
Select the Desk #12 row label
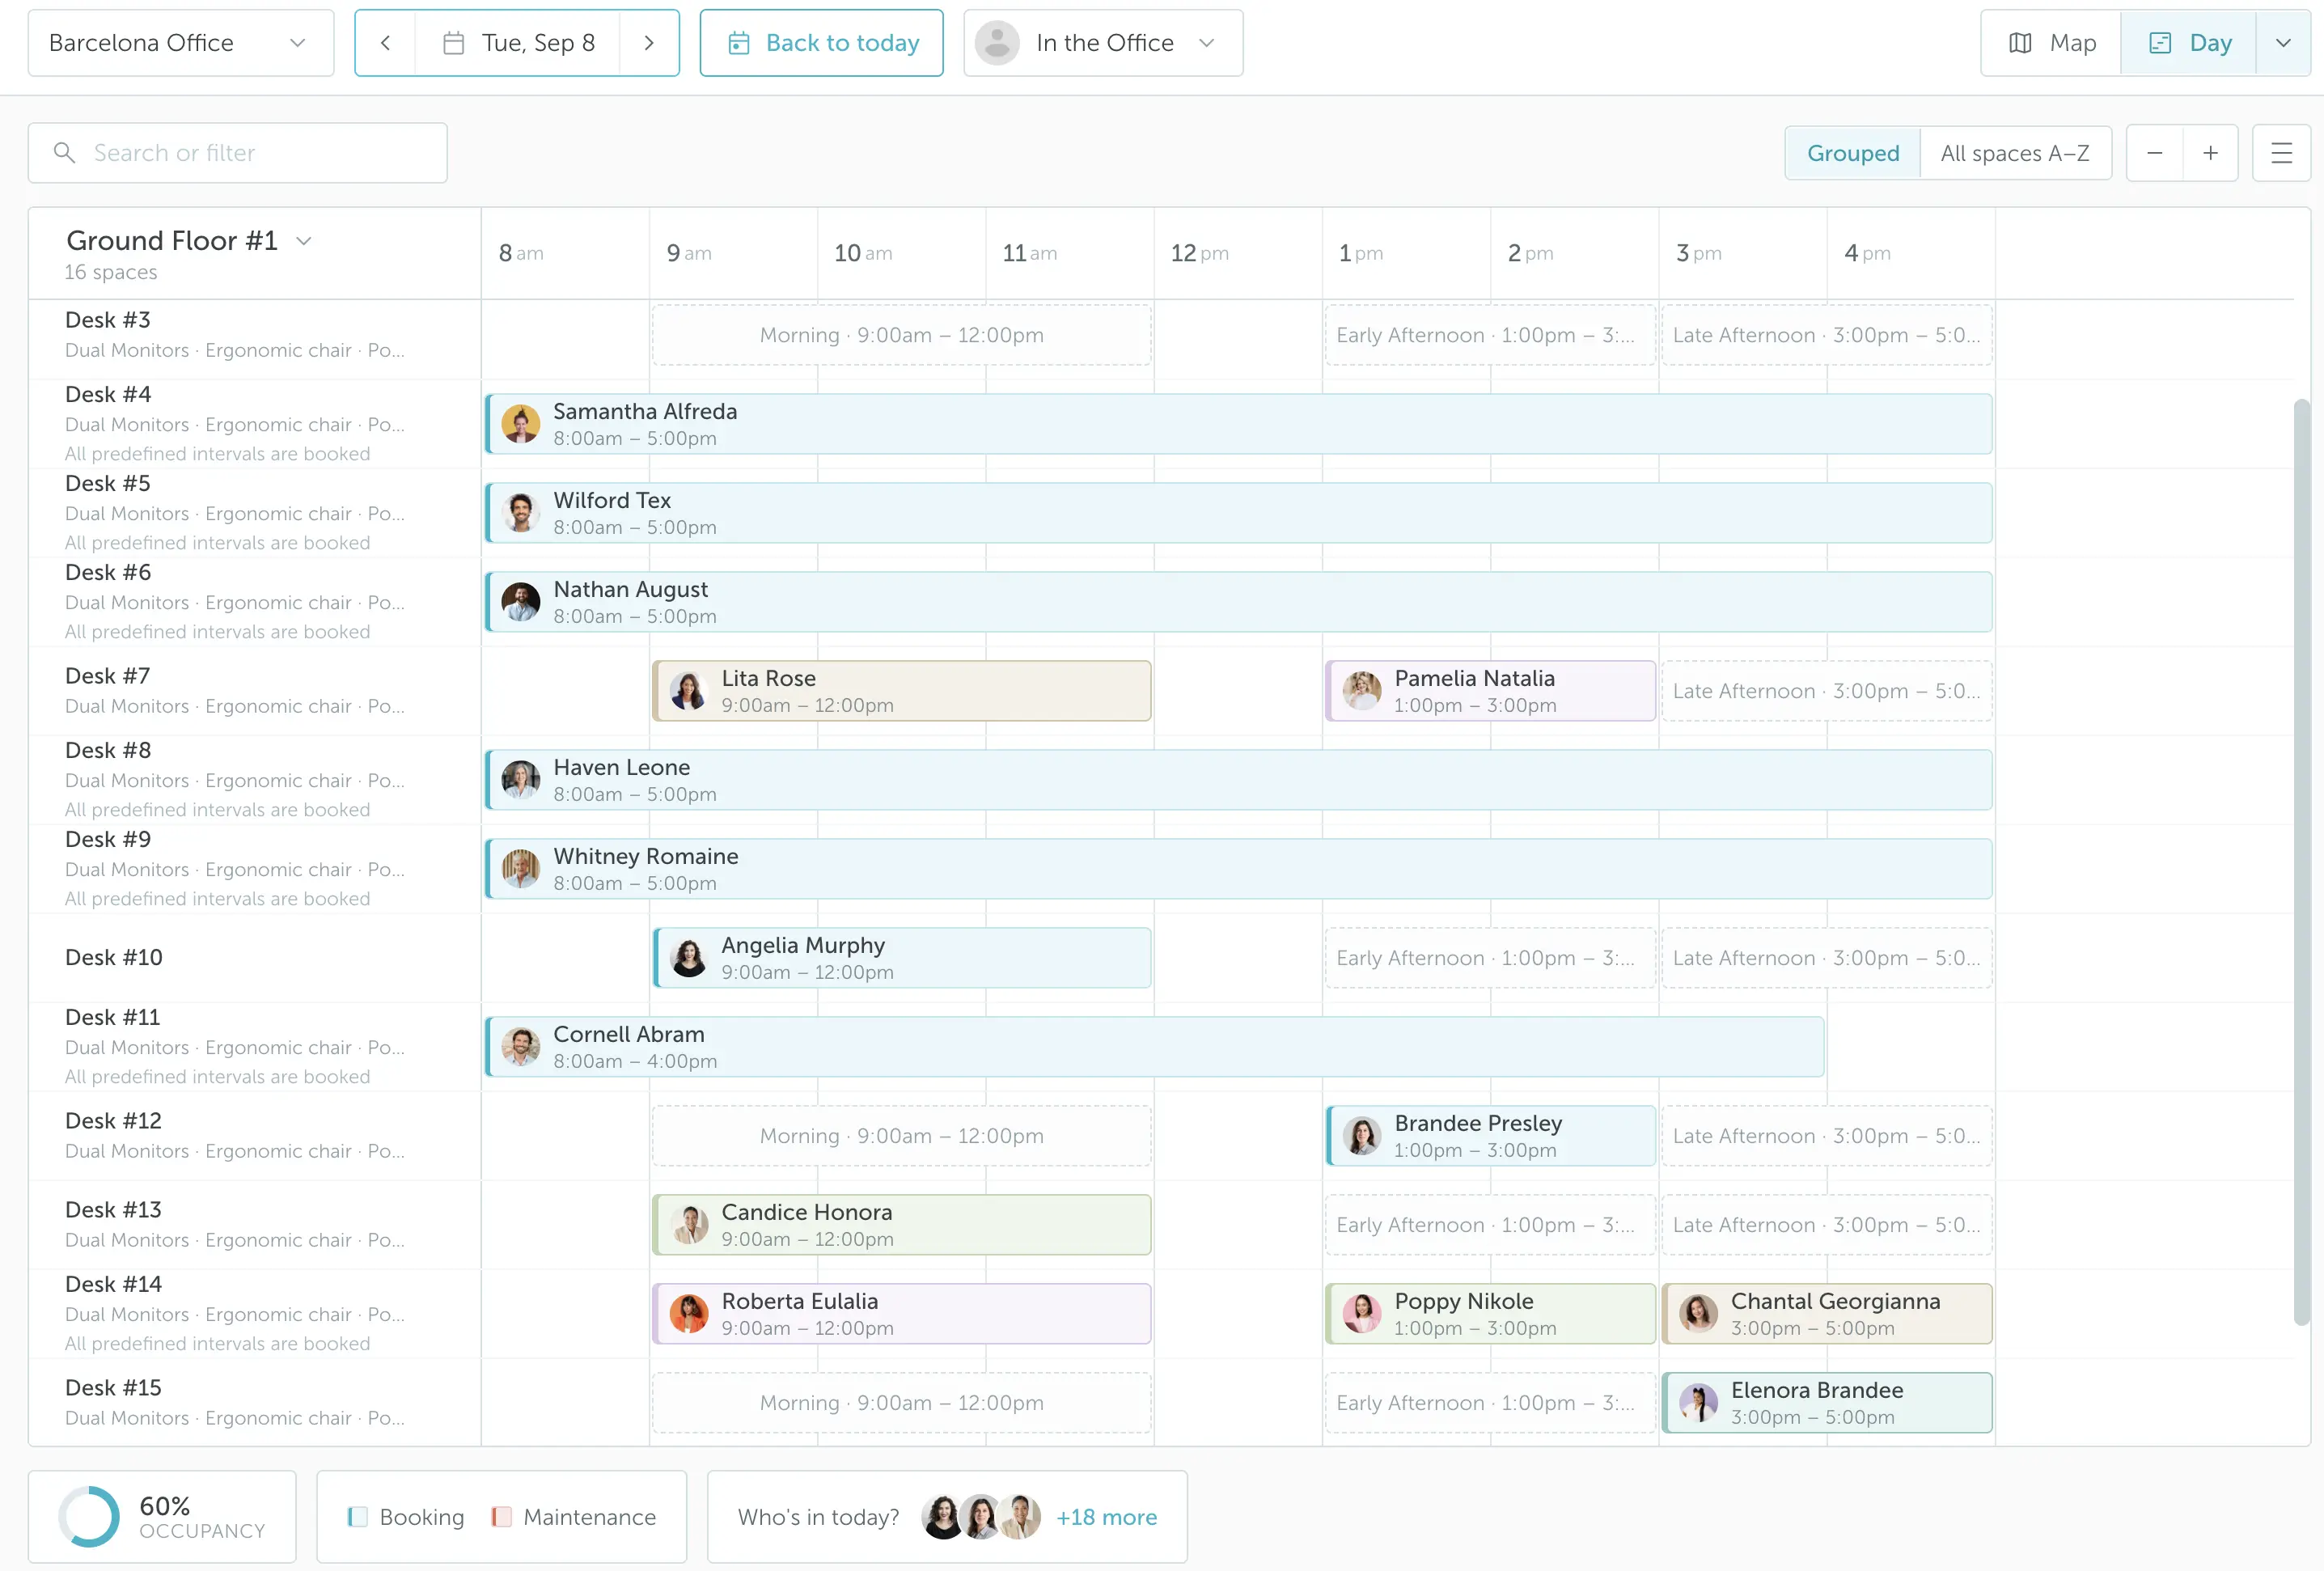(x=114, y=1121)
